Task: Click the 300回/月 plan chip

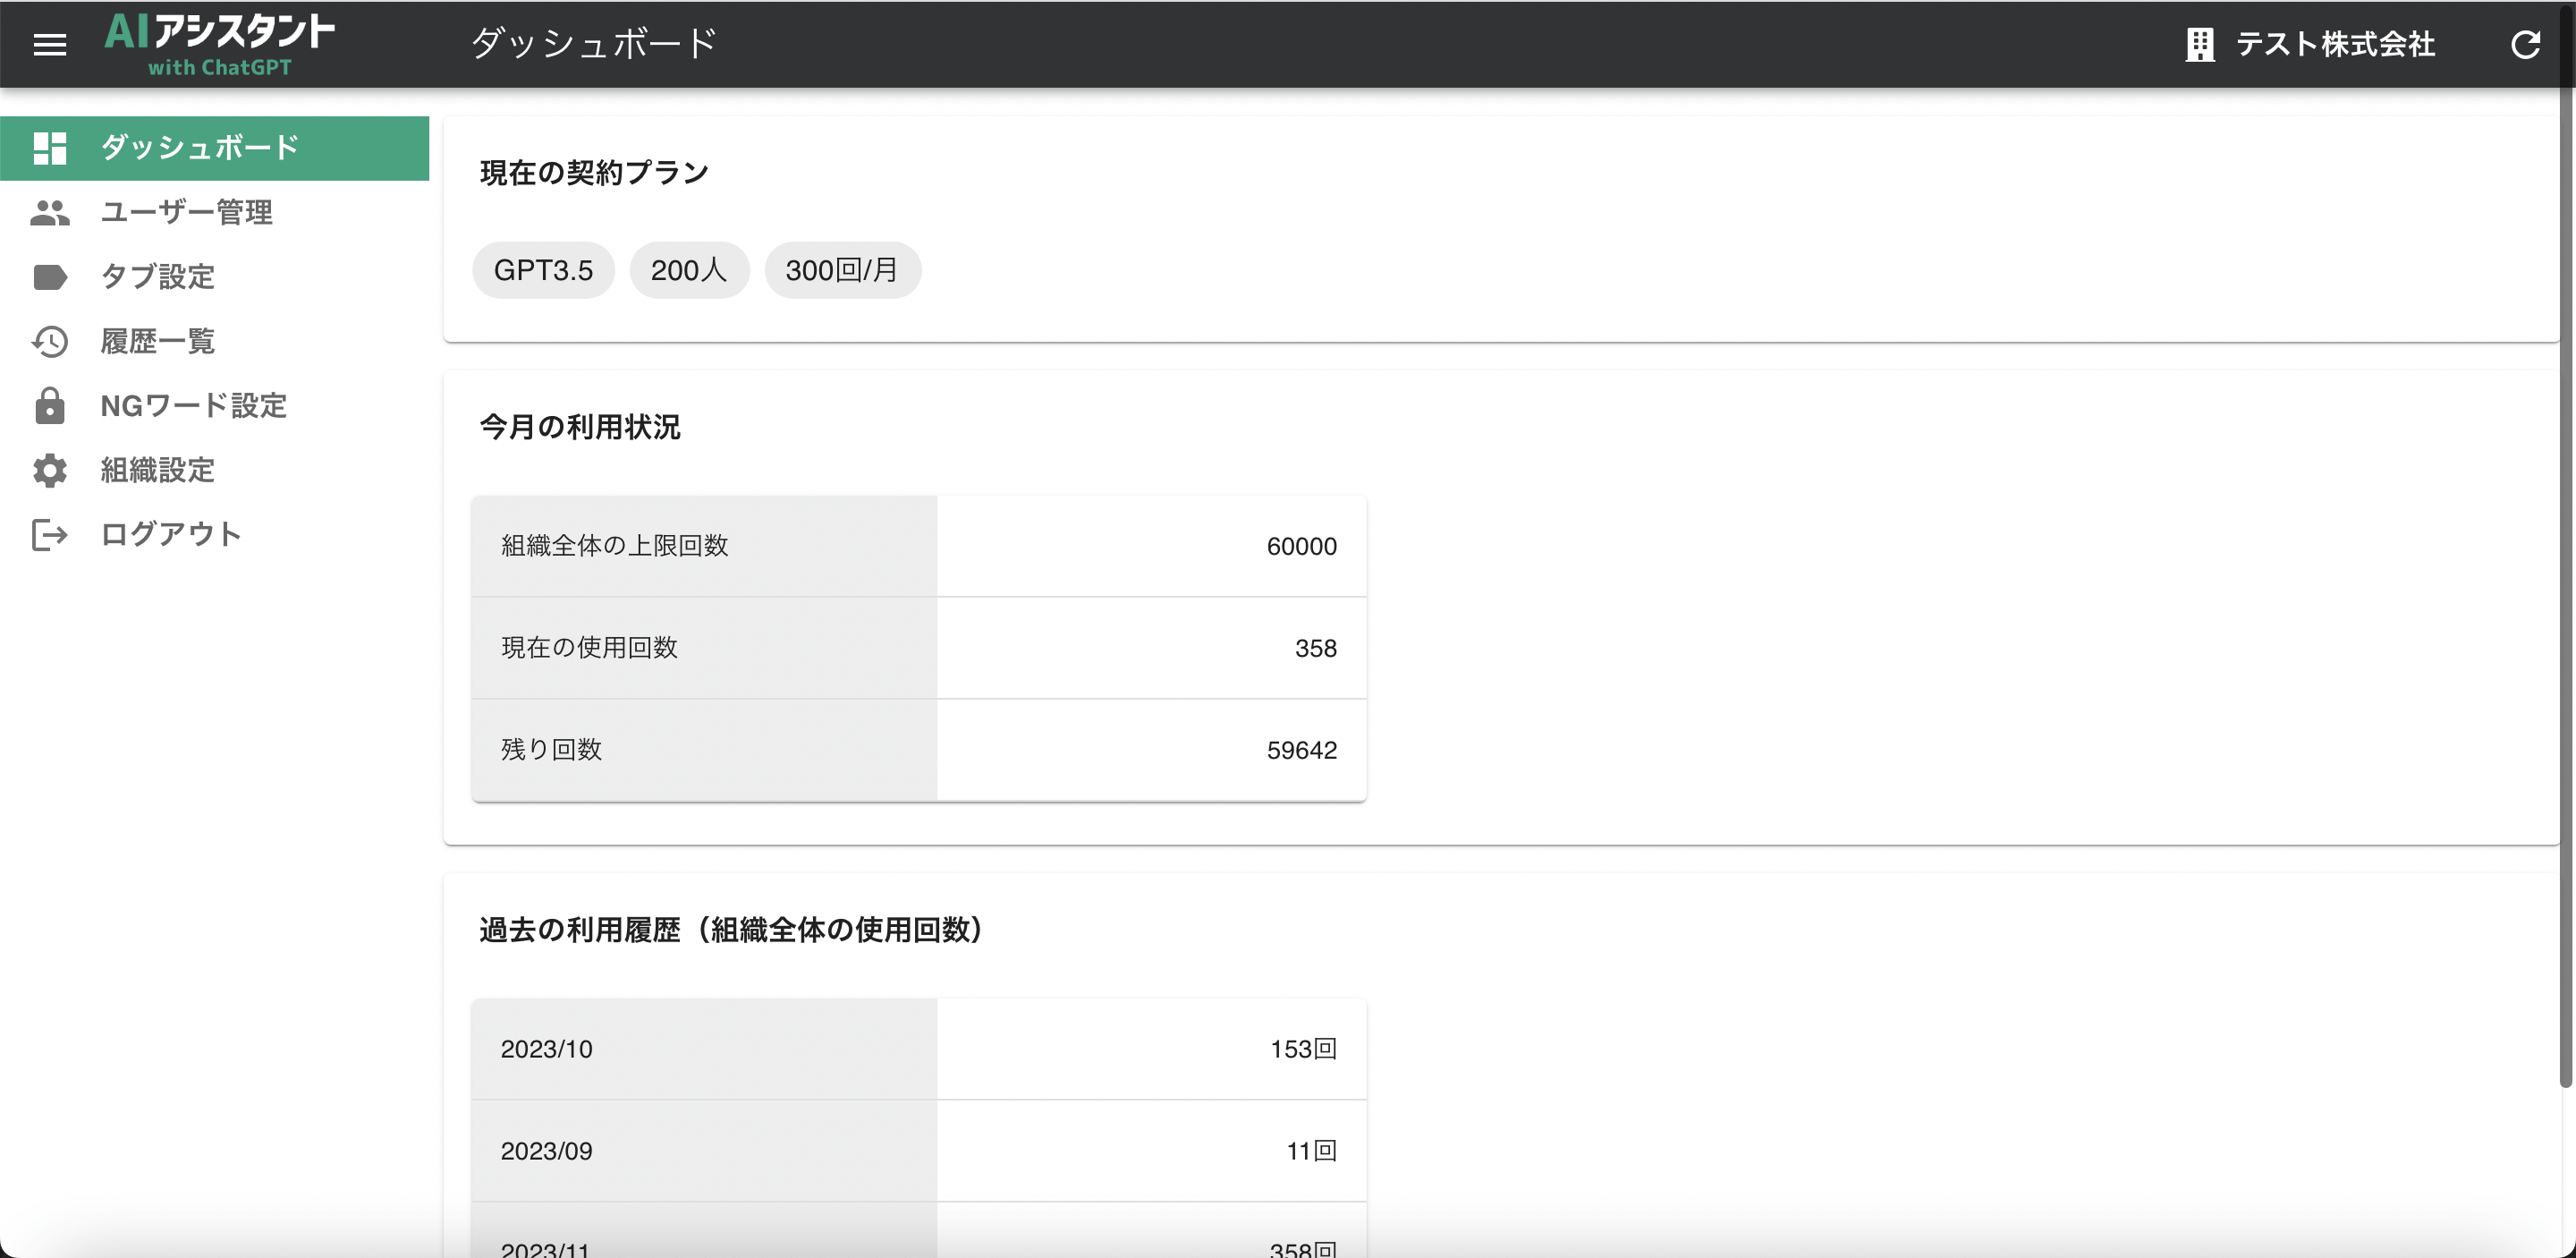Action: pos(842,270)
